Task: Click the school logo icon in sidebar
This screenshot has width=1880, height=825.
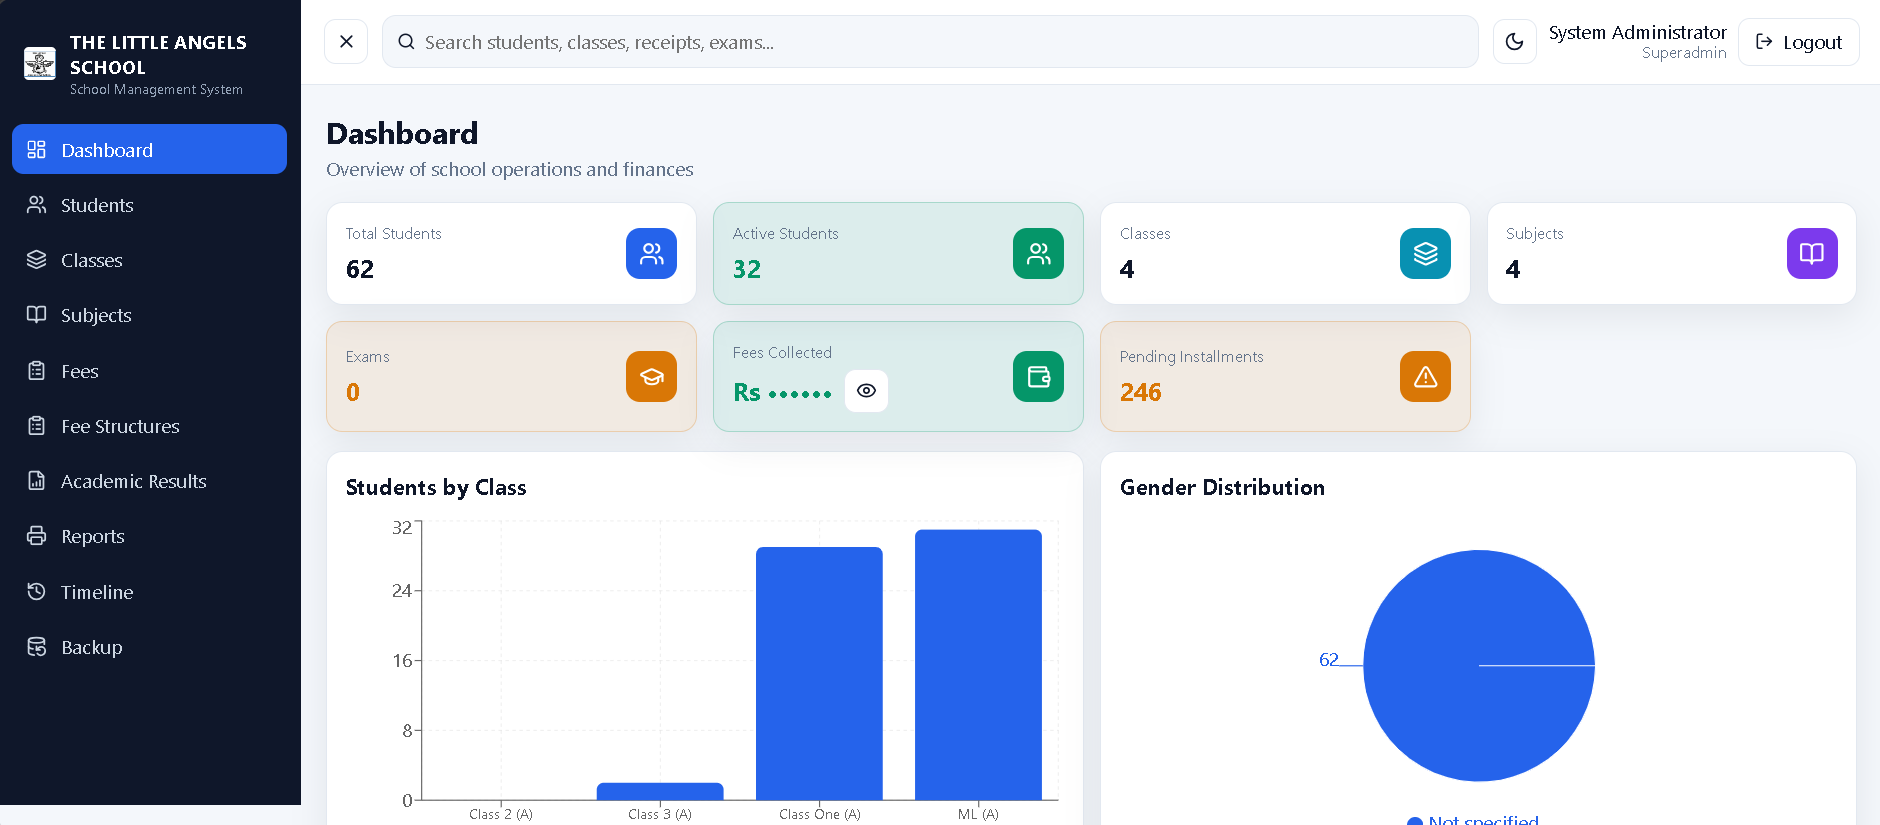Action: point(40,64)
